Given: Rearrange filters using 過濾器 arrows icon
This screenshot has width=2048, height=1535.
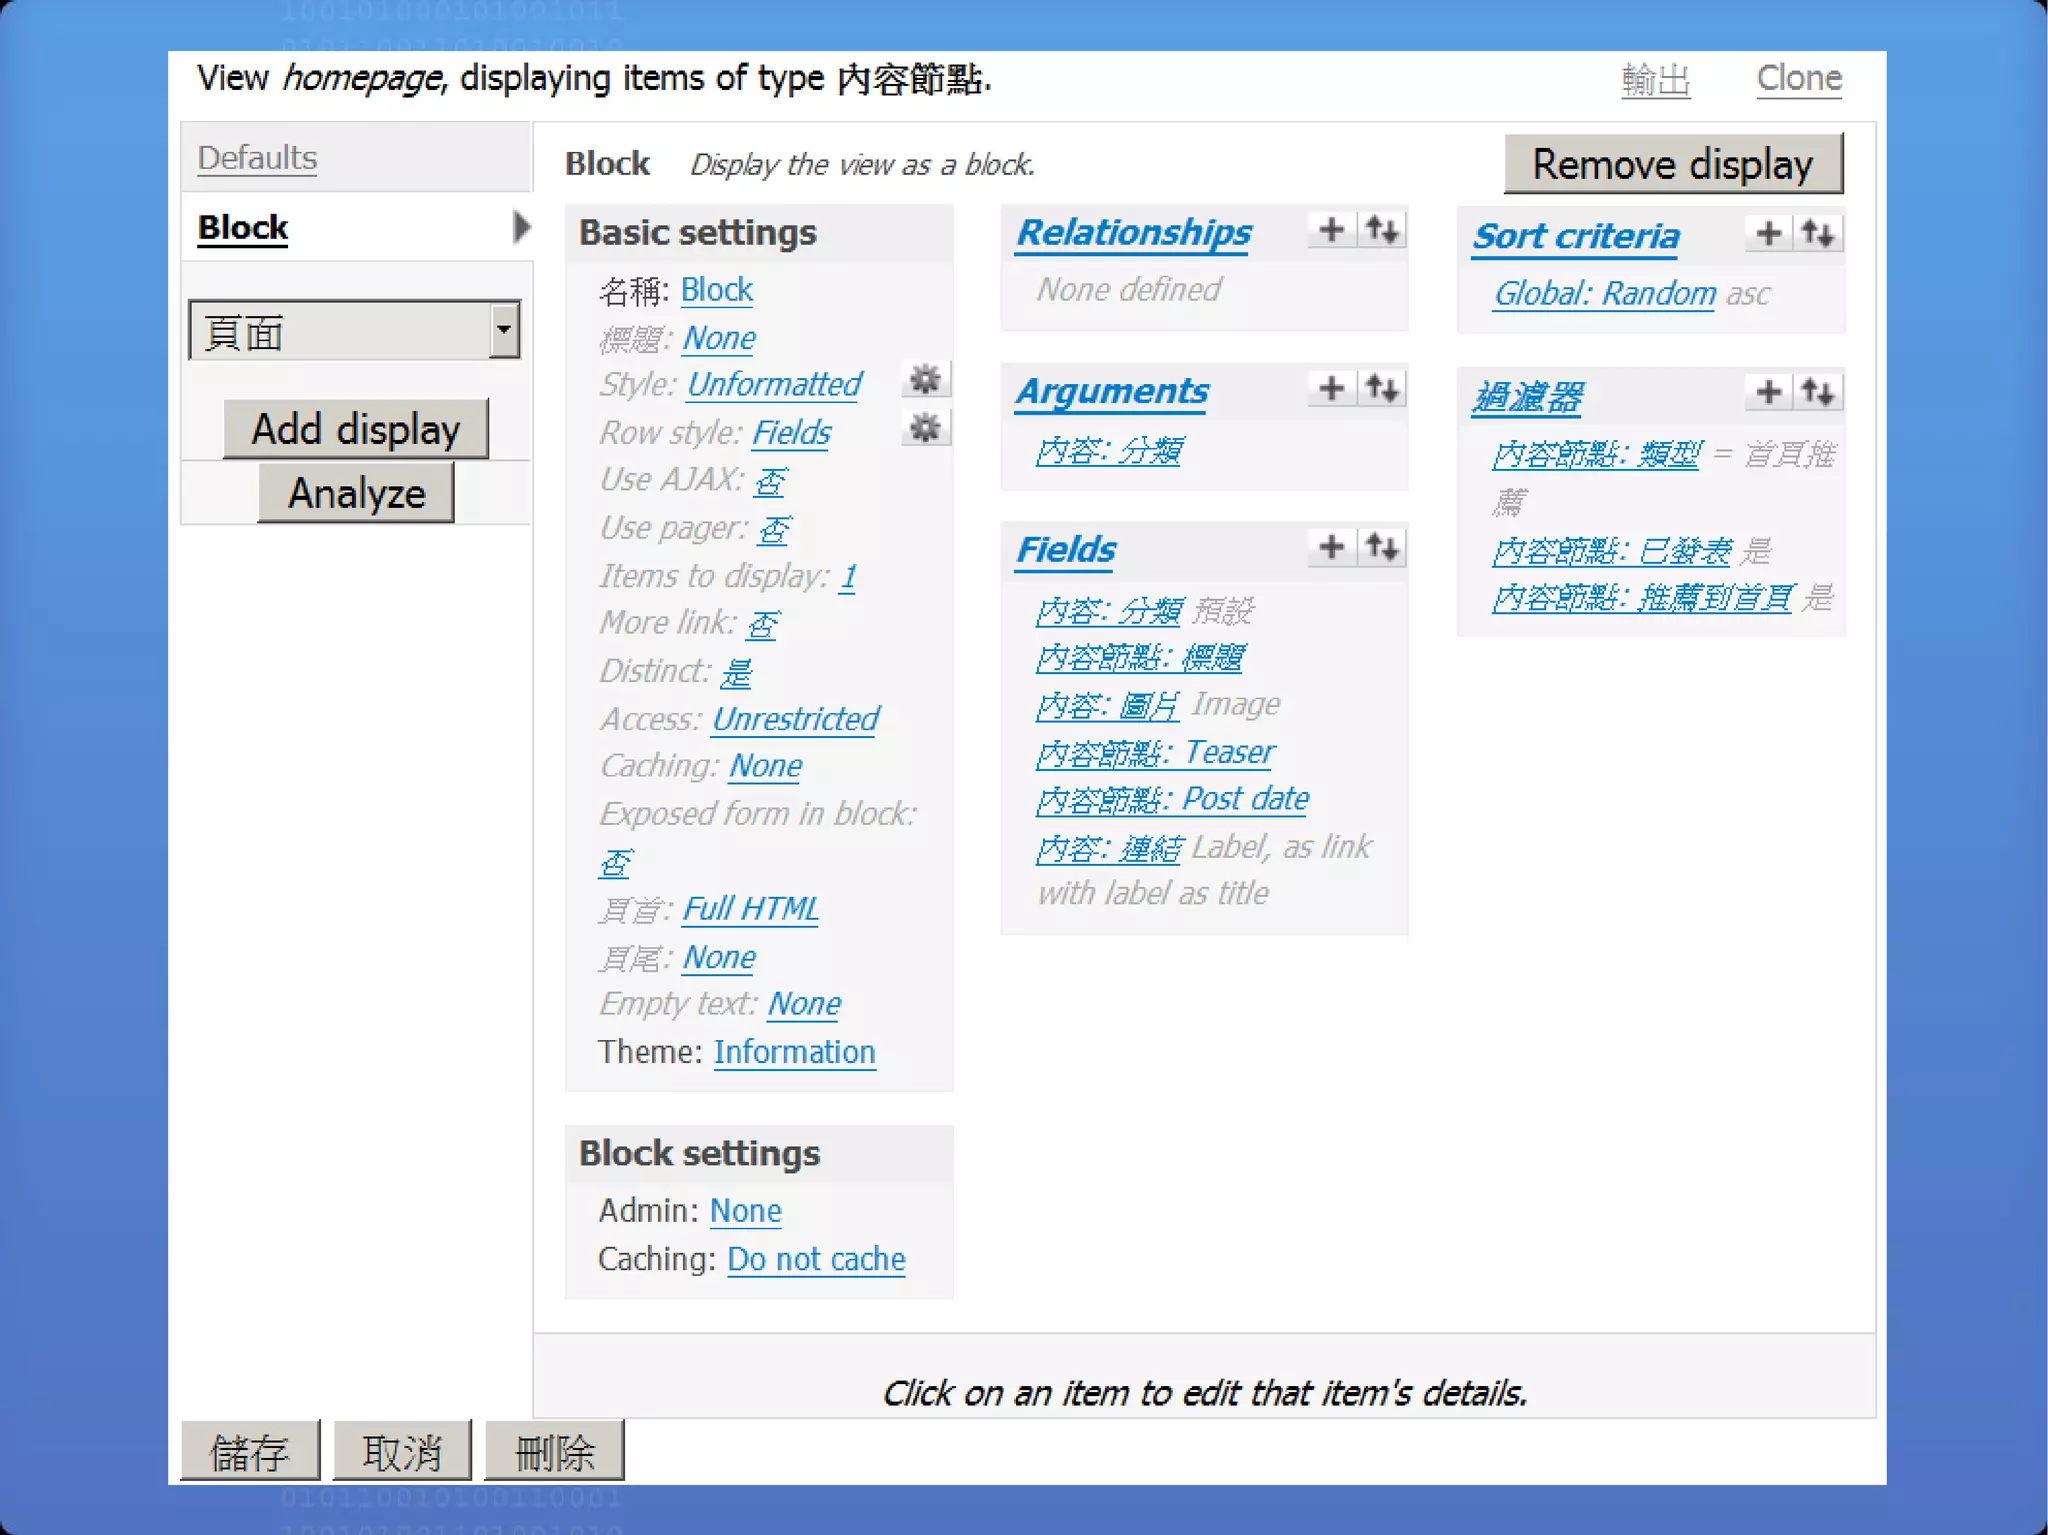Looking at the screenshot, I should coord(1818,392).
